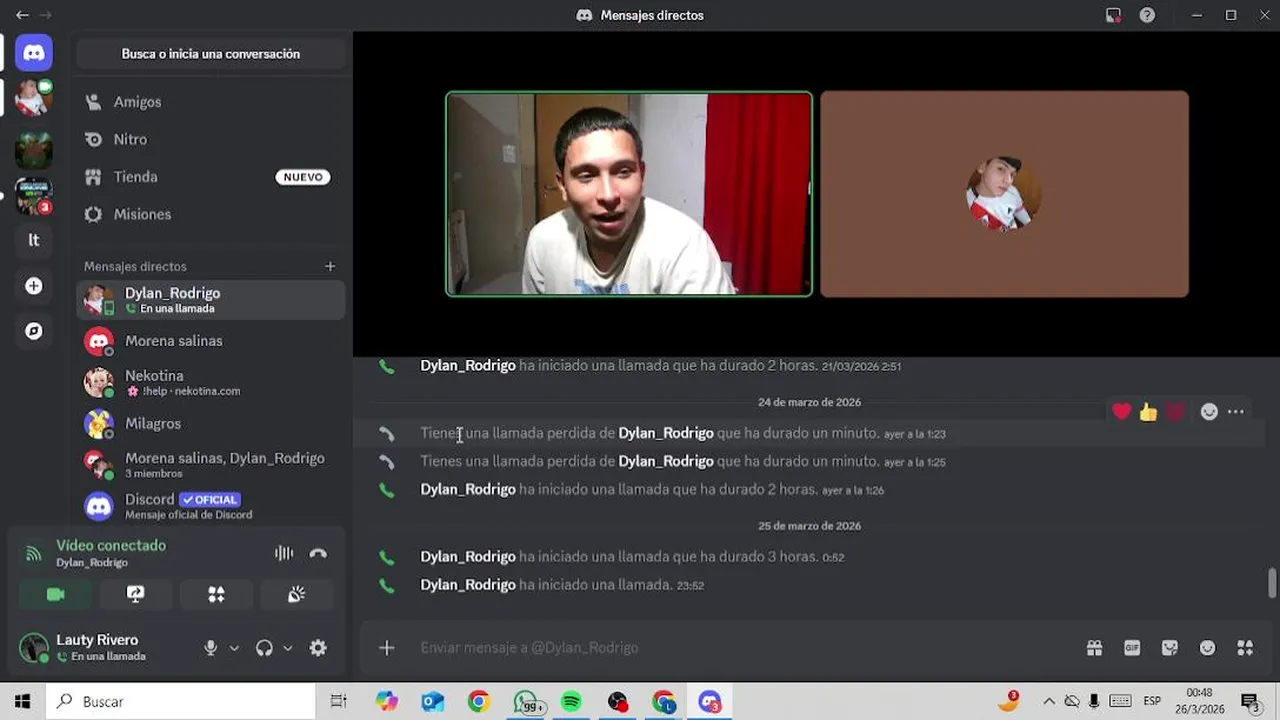Open Google Chrome from taskbar

[478, 702]
